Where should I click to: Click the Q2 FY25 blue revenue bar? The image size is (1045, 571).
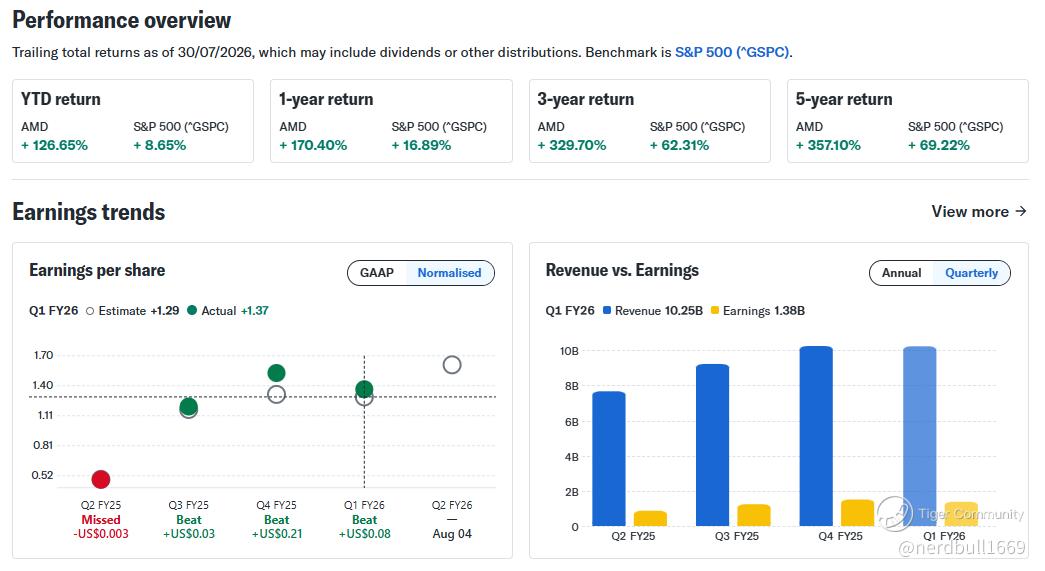(608, 458)
